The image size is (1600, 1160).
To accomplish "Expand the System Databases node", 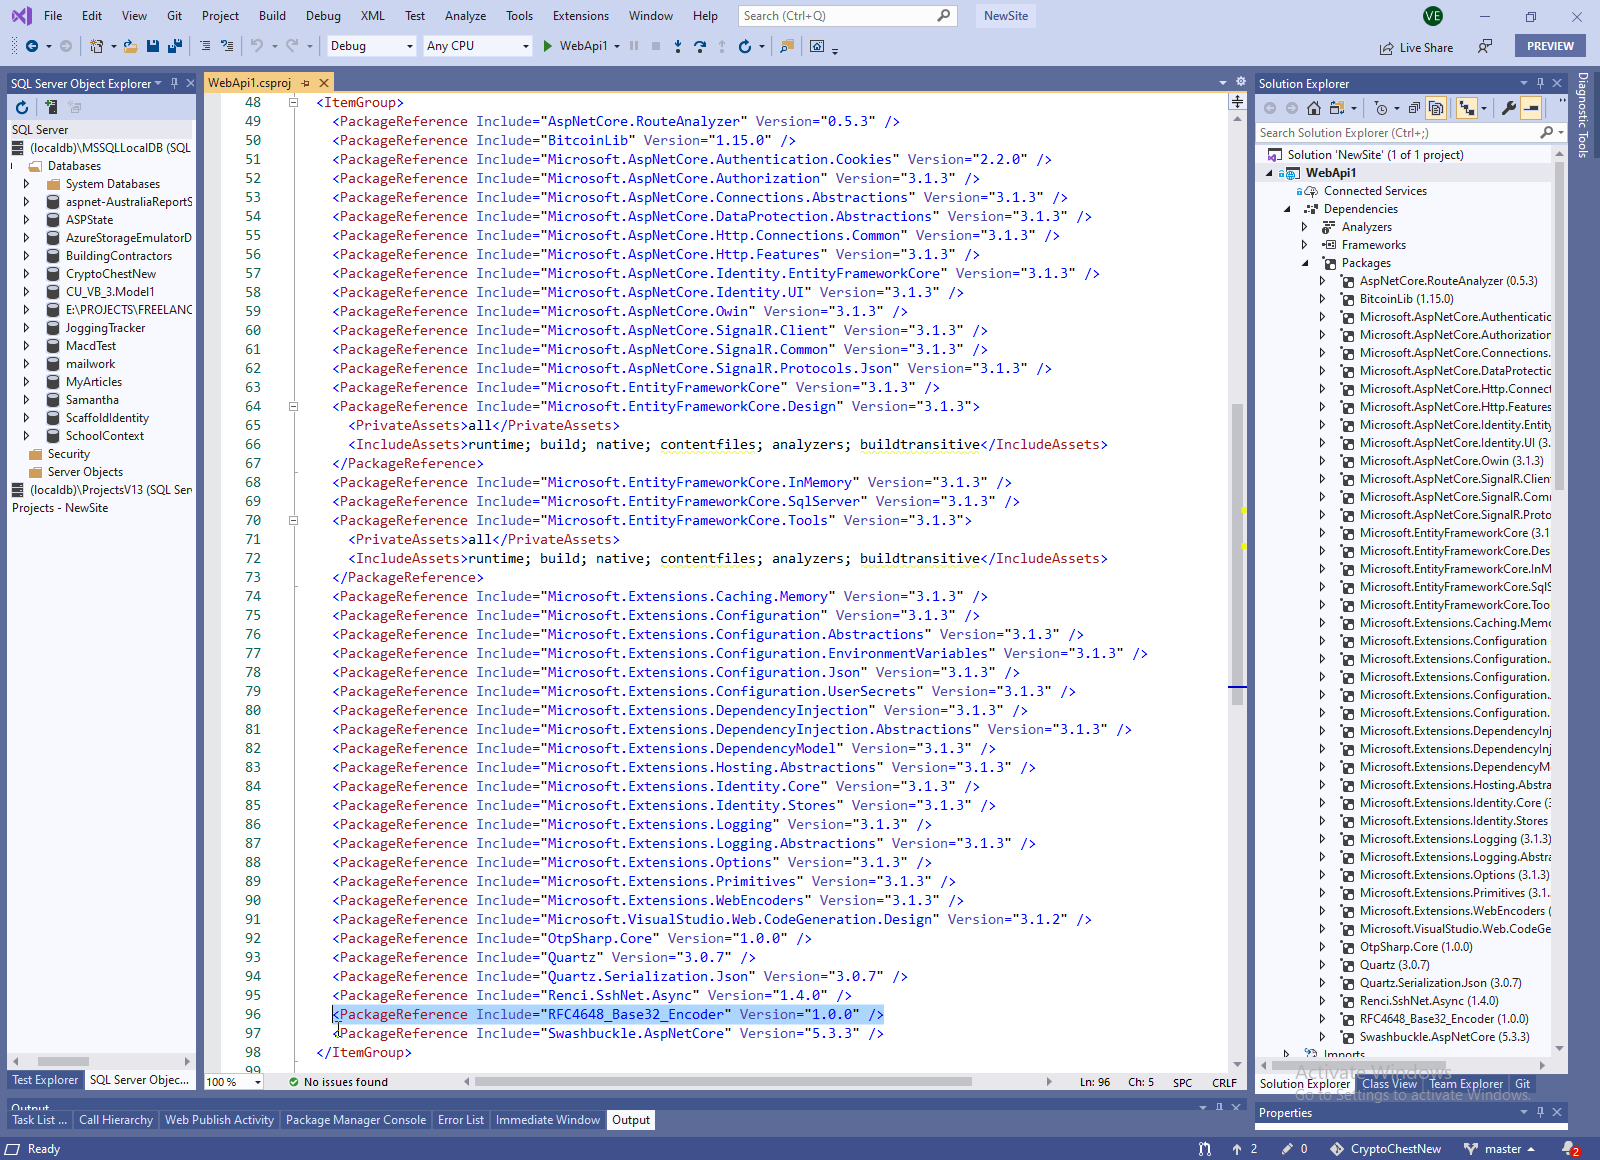I will pos(26,184).
